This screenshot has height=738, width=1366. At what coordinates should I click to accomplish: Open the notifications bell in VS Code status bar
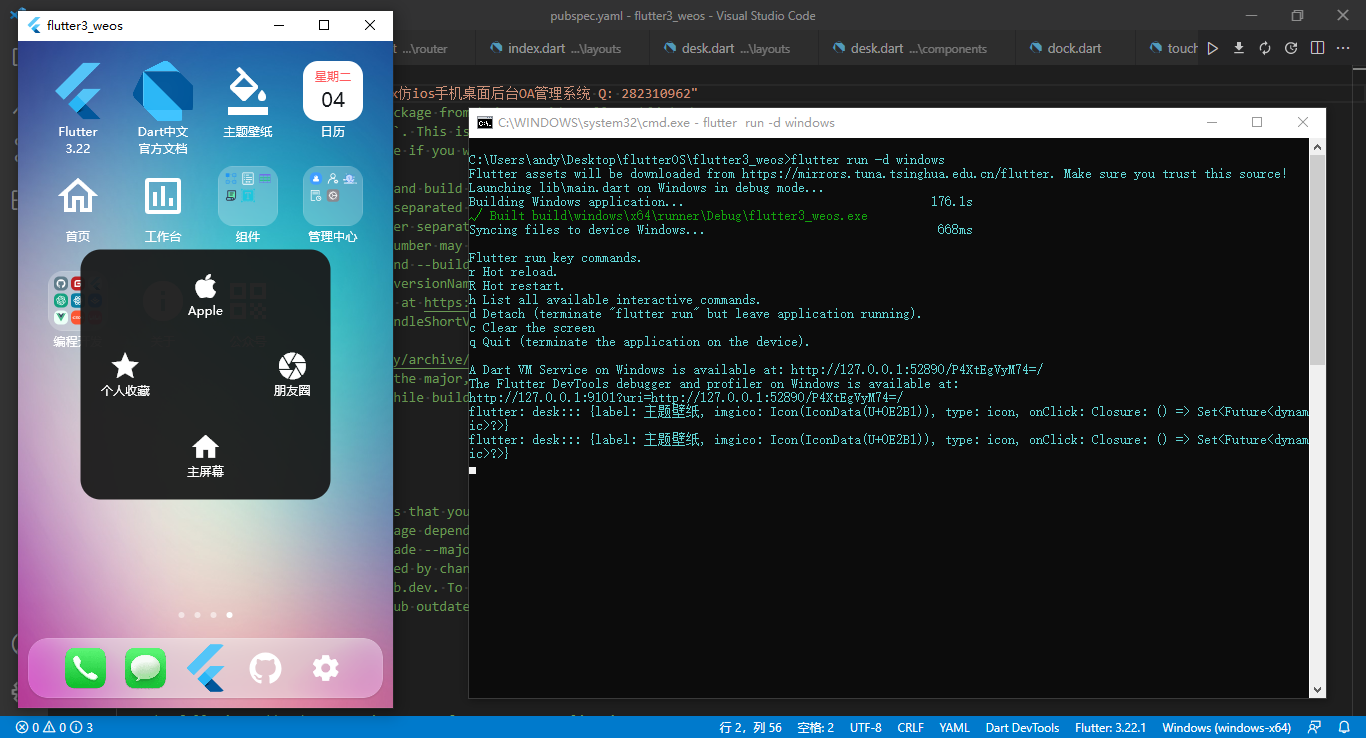pos(1344,727)
